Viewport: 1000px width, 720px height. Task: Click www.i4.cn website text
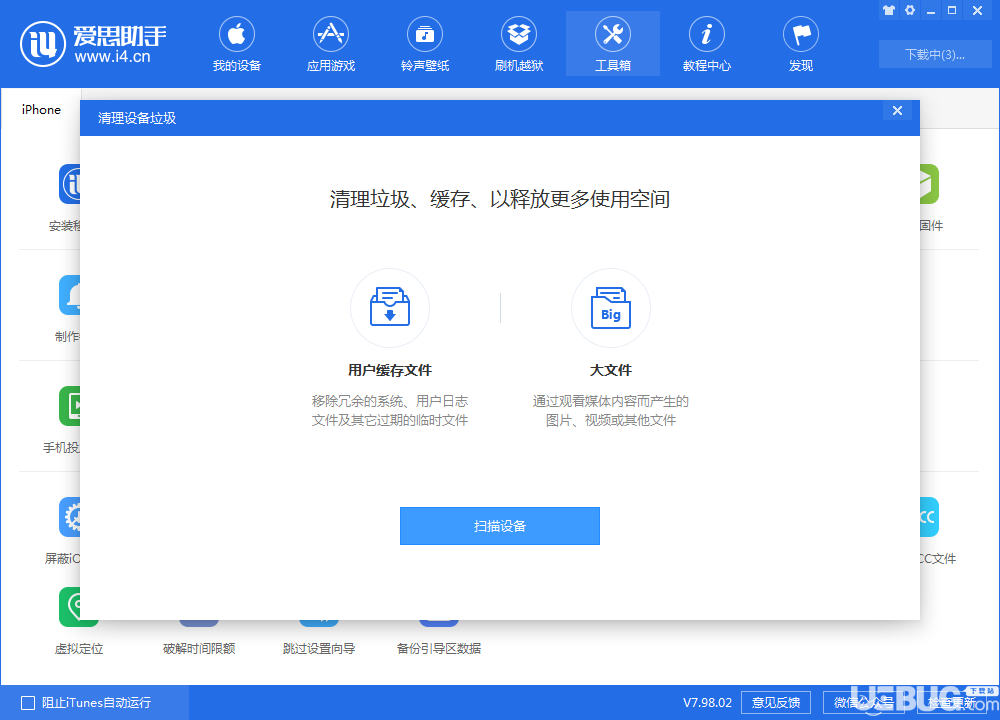coord(112,57)
